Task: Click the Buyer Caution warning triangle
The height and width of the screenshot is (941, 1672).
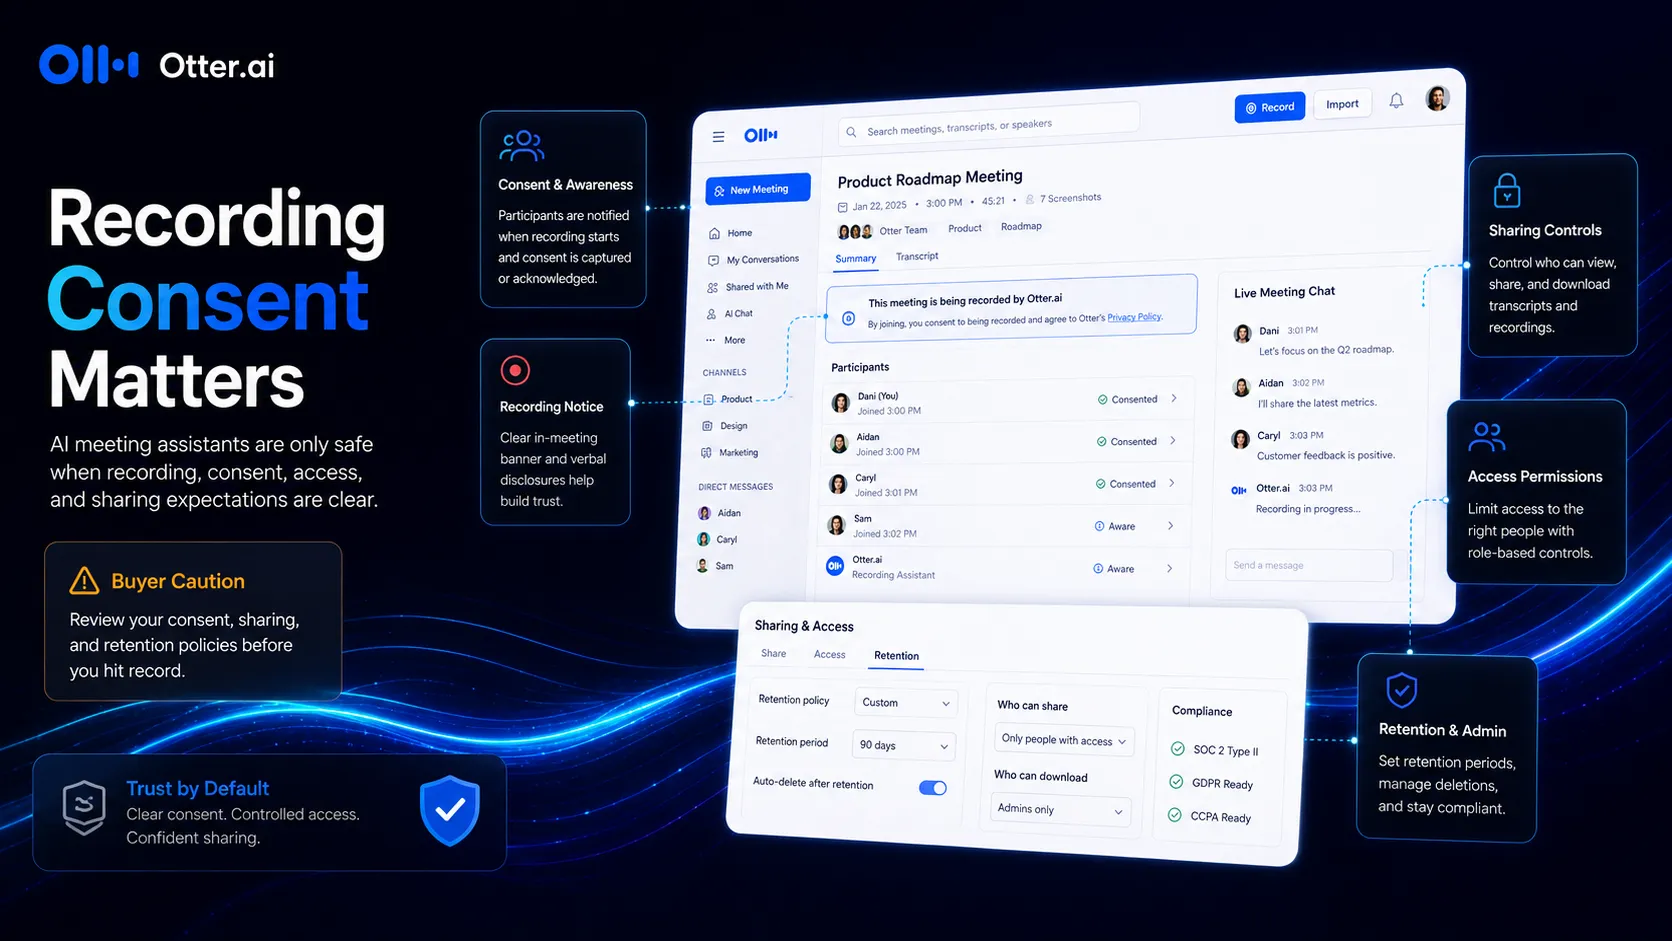Action: (x=84, y=581)
